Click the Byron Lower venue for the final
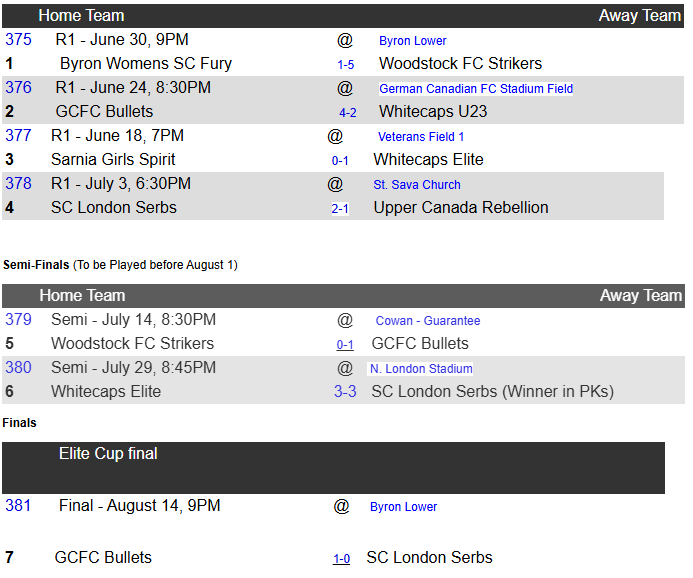 403,507
